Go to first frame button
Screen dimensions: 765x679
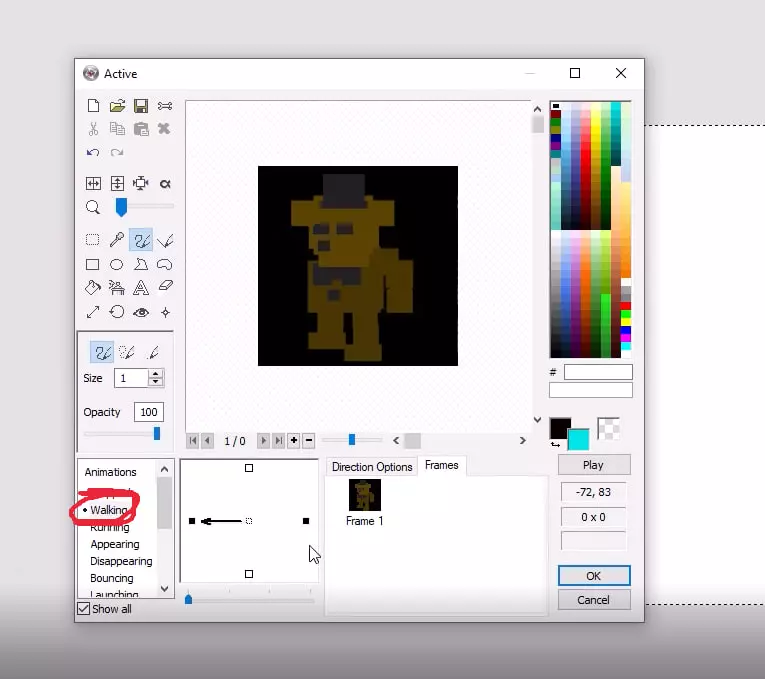click(x=193, y=440)
